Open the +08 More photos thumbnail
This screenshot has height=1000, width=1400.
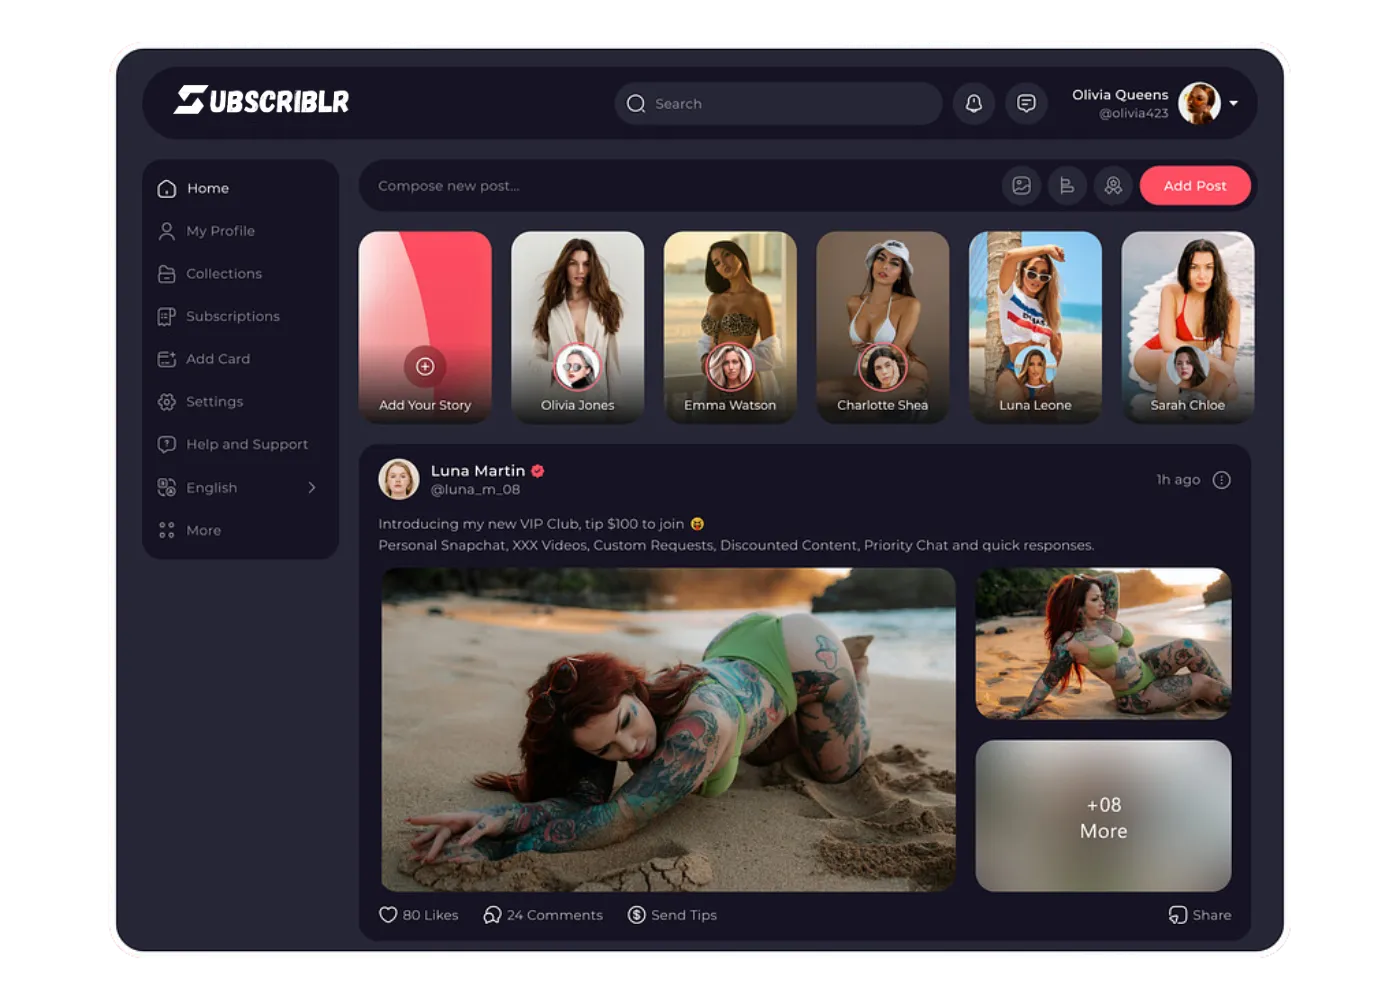pyautogui.click(x=1103, y=816)
